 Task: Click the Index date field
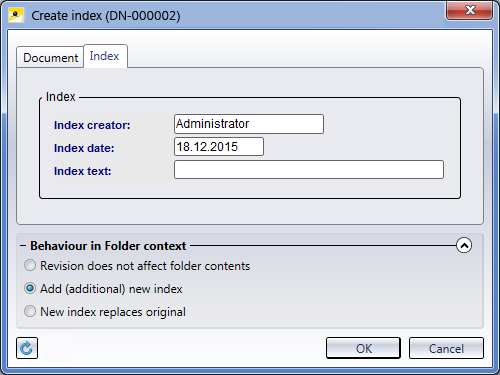pos(219,147)
